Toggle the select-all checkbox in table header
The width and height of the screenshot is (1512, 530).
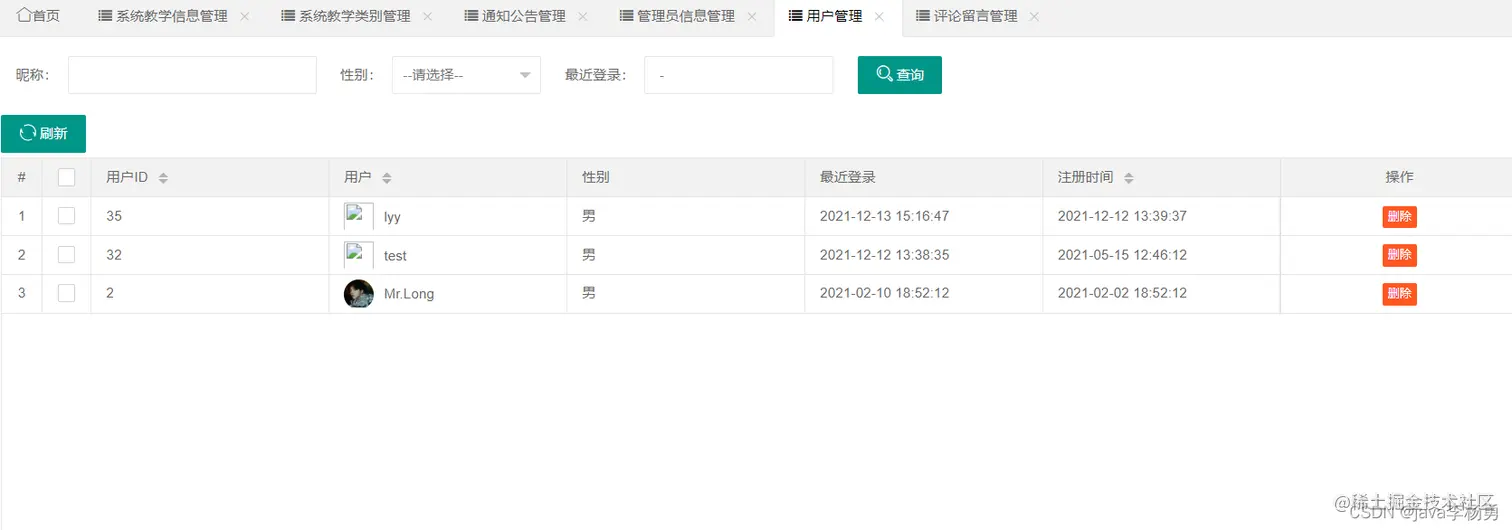[67, 177]
